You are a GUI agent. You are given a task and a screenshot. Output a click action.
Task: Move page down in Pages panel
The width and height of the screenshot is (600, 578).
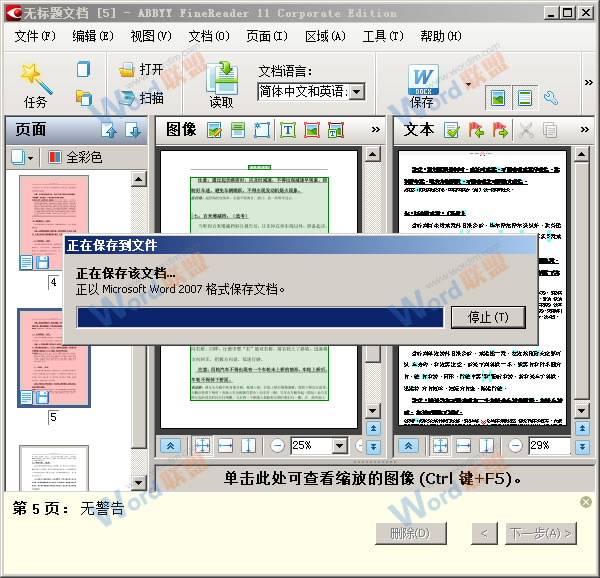133,130
